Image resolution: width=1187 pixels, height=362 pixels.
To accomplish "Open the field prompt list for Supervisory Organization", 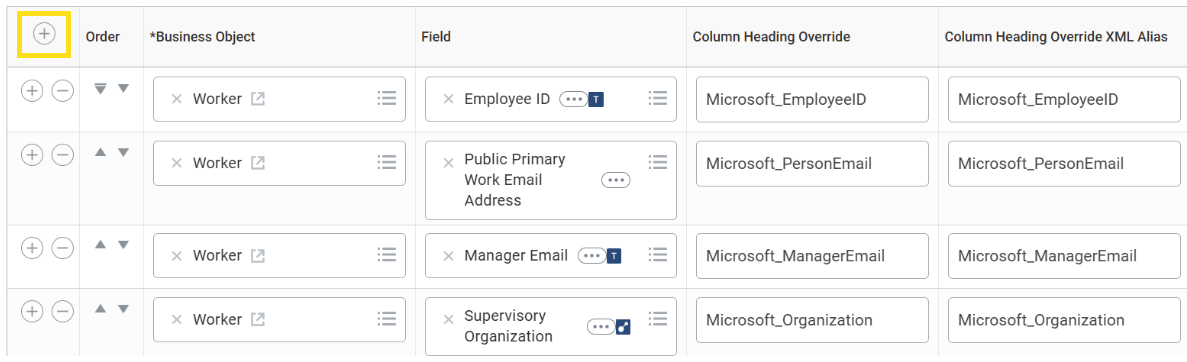I will point(658,318).
